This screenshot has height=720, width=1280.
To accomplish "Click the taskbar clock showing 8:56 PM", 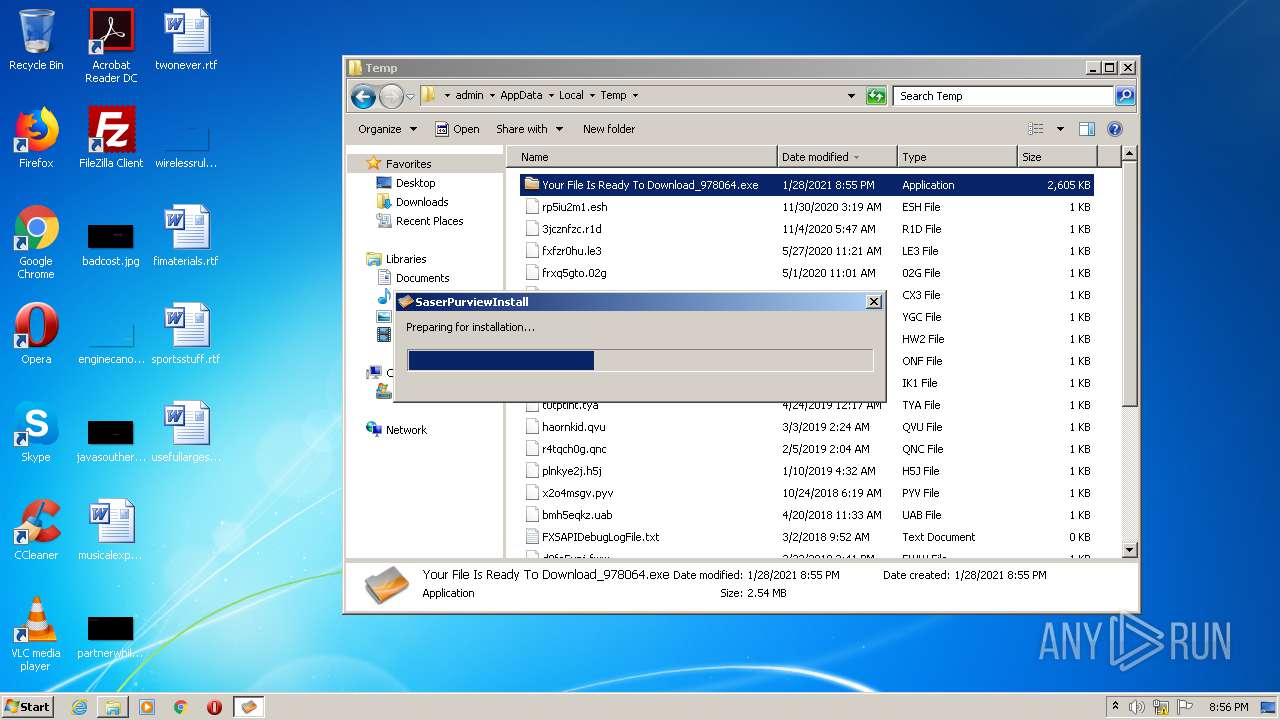I will [1228, 707].
